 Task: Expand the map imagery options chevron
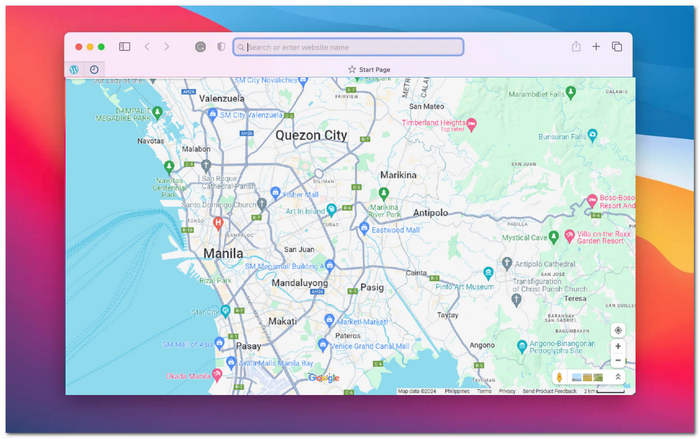(x=618, y=377)
